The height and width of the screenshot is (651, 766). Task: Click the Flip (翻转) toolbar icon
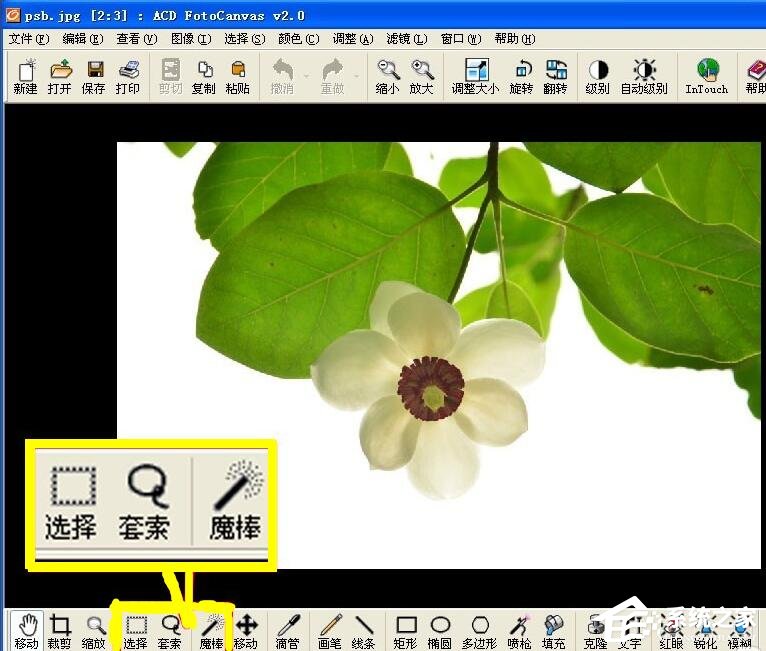pyautogui.click(x=555, y=76)
